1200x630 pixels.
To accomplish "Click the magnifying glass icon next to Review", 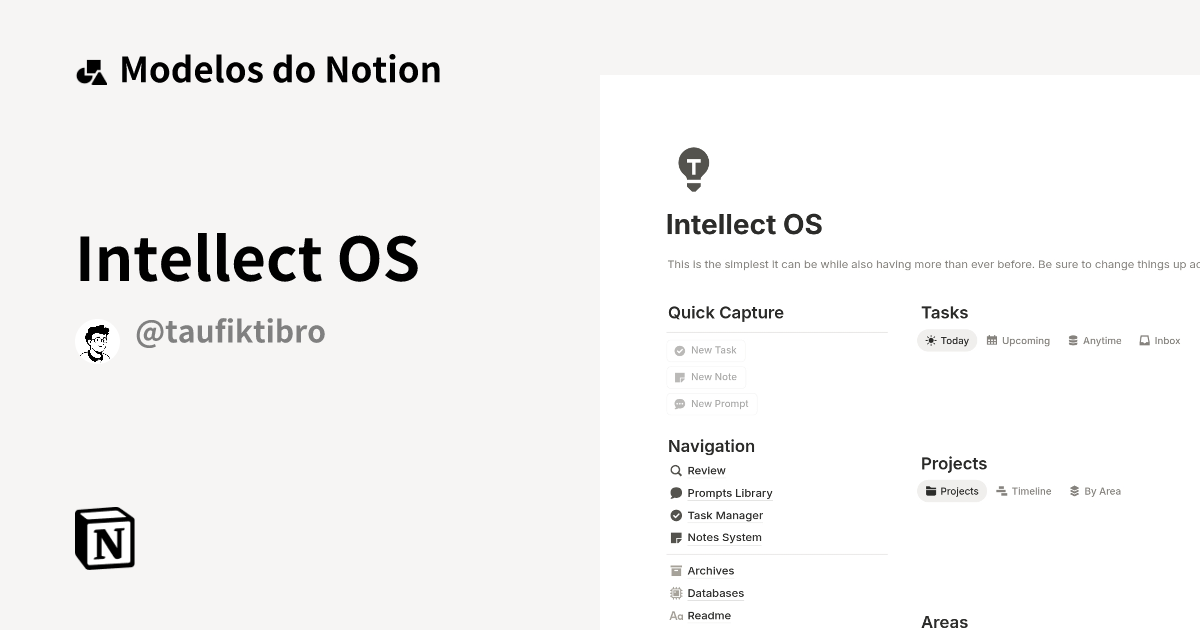I will pos(676,470).
